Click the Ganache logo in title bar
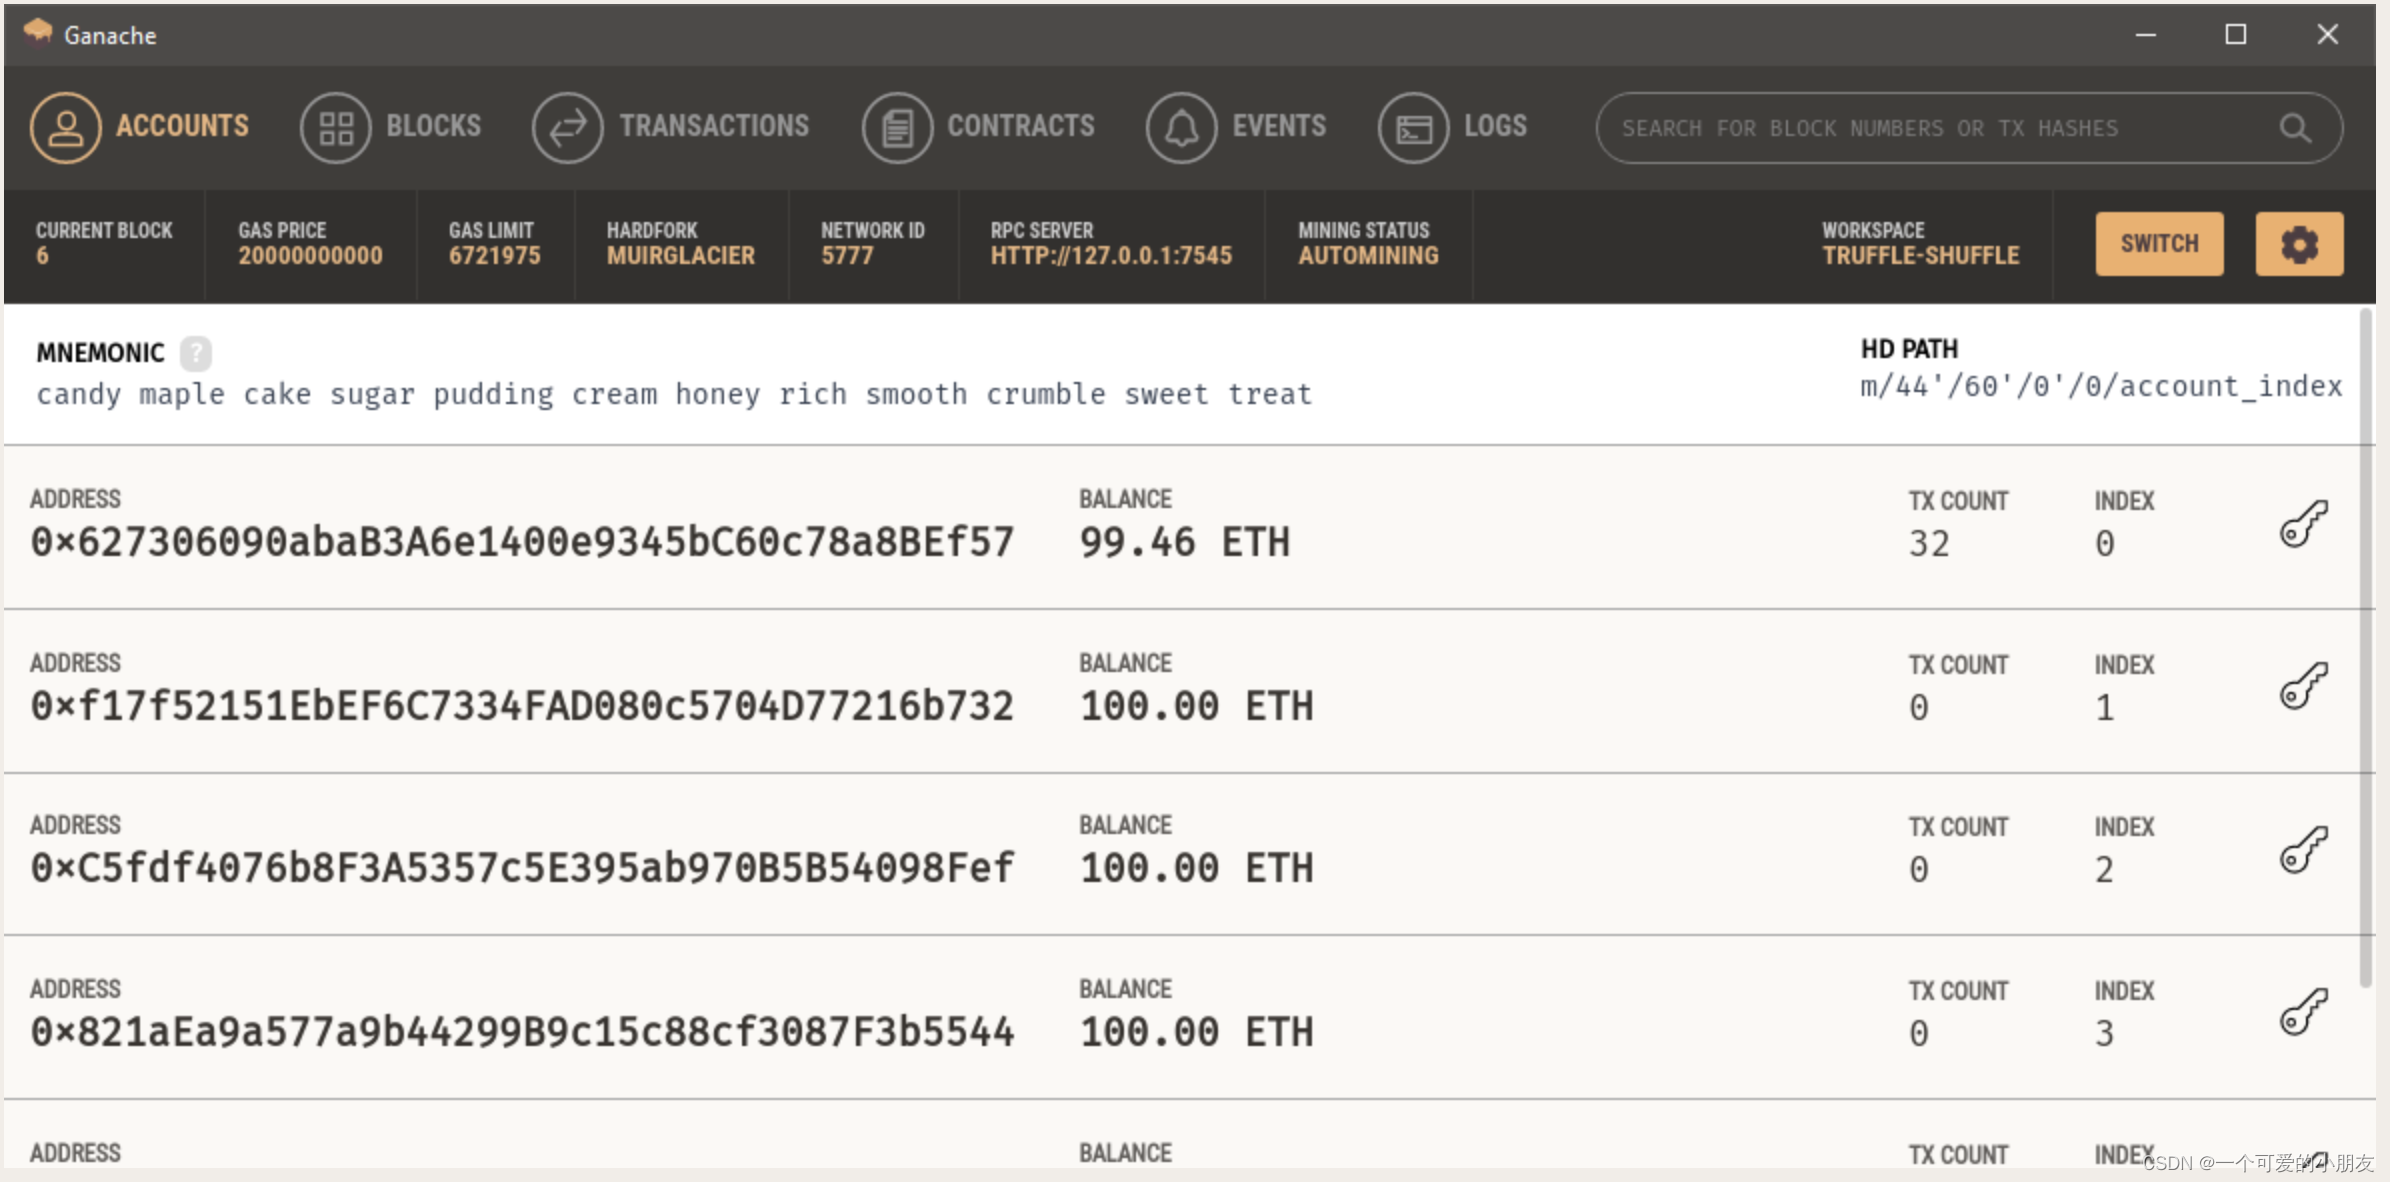The width and height of the screenshot is (2390, 1182). tap(38, 32)
